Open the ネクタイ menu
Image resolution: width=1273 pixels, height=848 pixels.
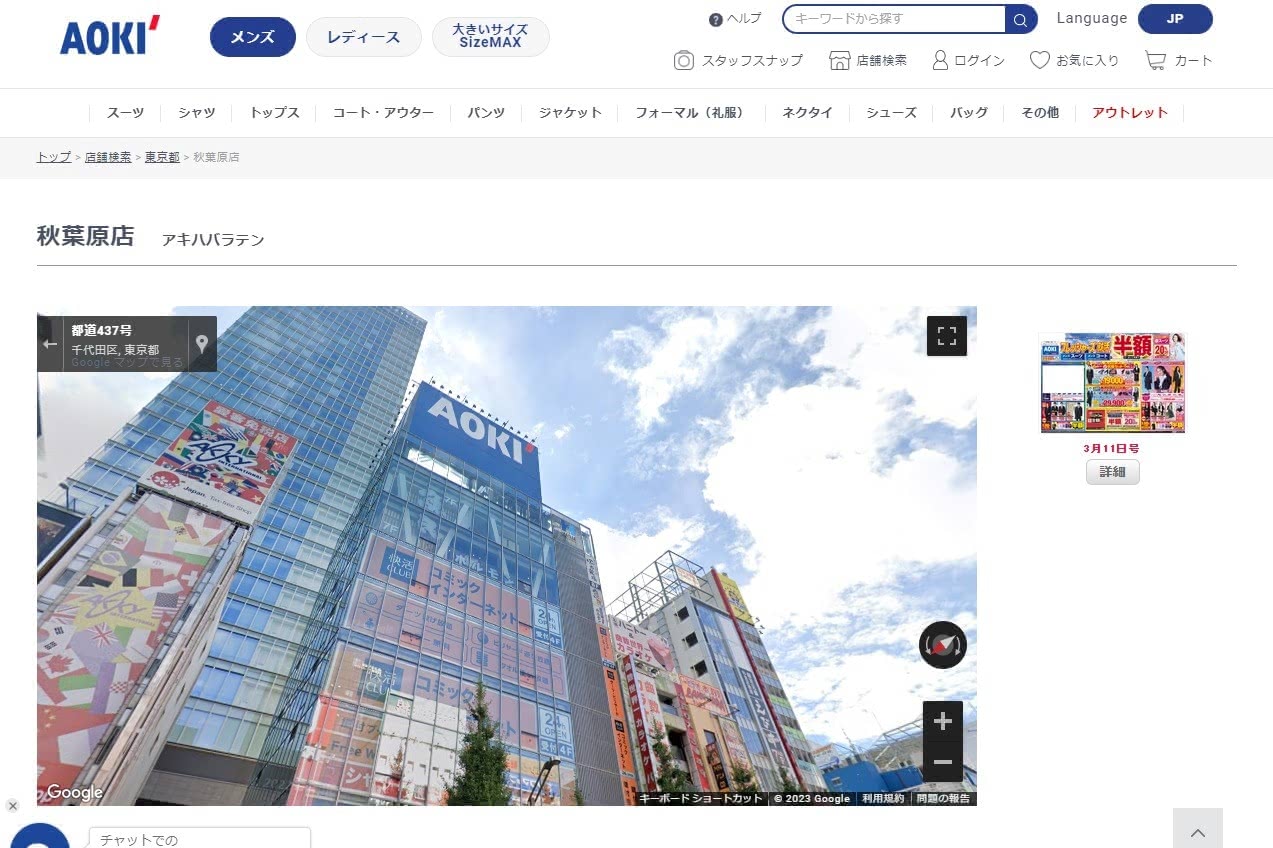(x=807, y=113)
